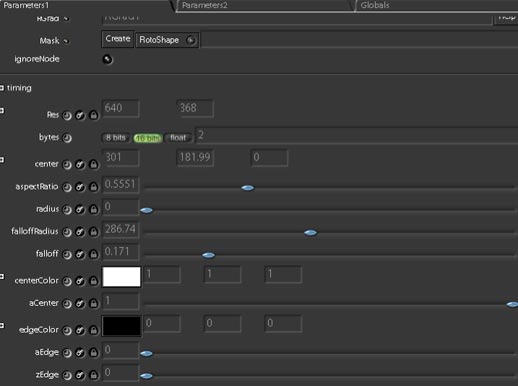518x386 pixels.
Task: Toggle the ignoreNode switch
Action: (x=107, y=59)
